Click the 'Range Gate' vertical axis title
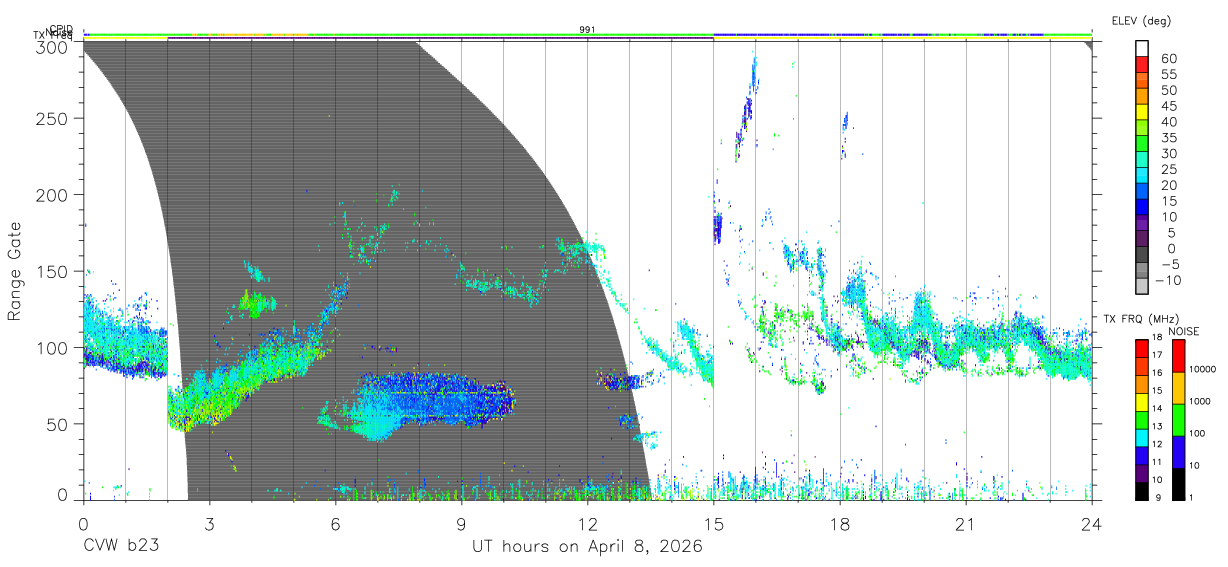This screenshot has height=567, width=1228. click(15, 271)
